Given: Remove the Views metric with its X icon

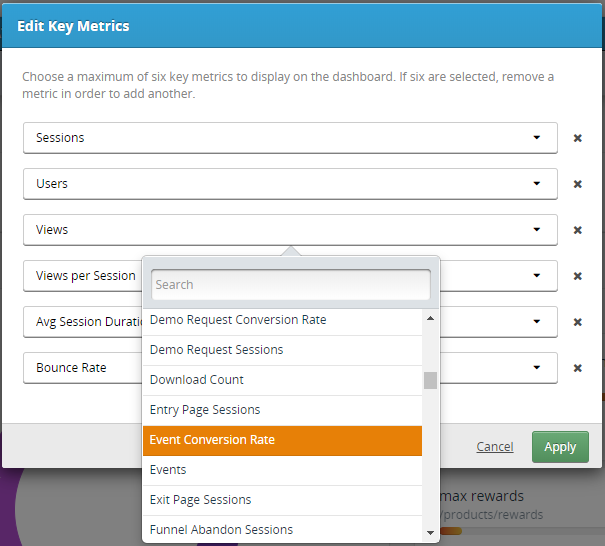Looking at the screenshot, I should tap(577, 230).
